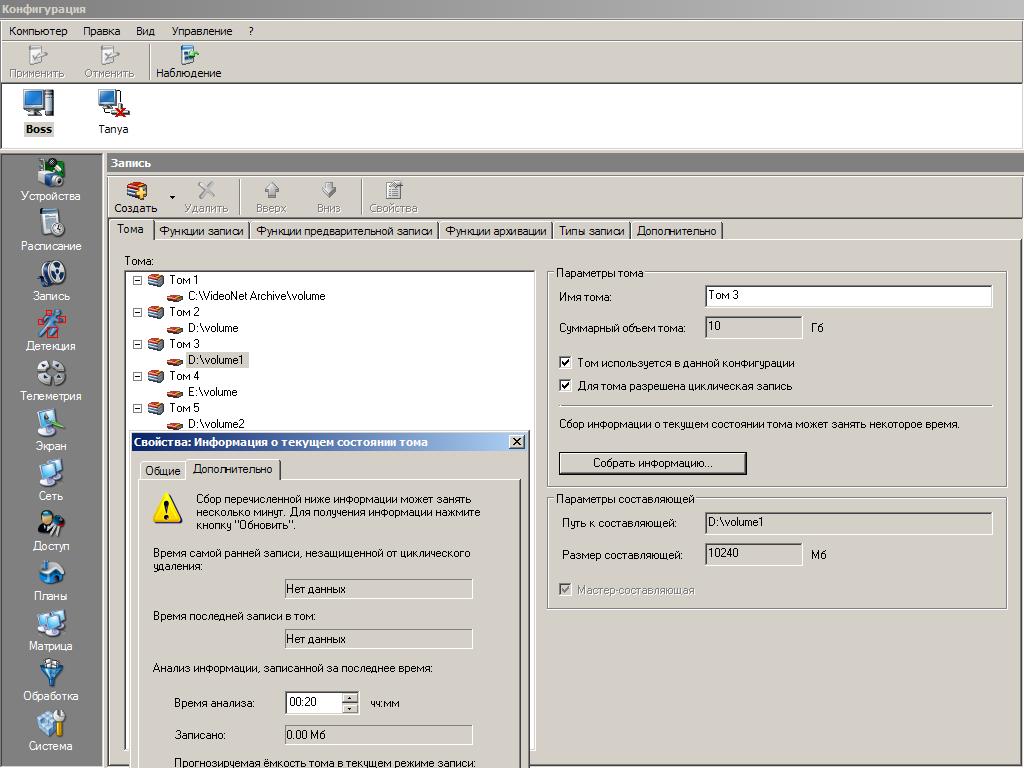Click the Применить toolbar button

click(37, 62)
